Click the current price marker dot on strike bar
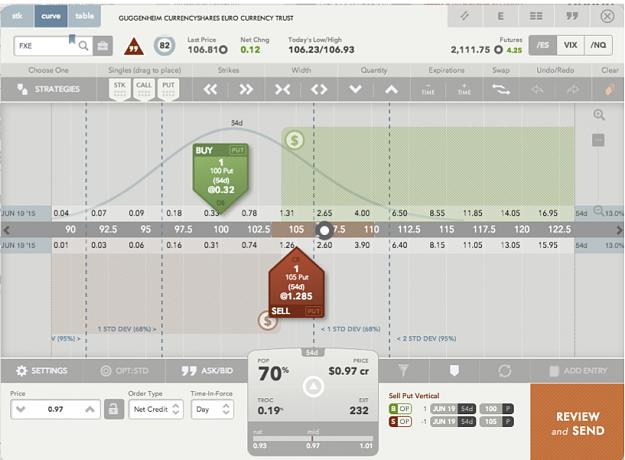 click(324, 230)
